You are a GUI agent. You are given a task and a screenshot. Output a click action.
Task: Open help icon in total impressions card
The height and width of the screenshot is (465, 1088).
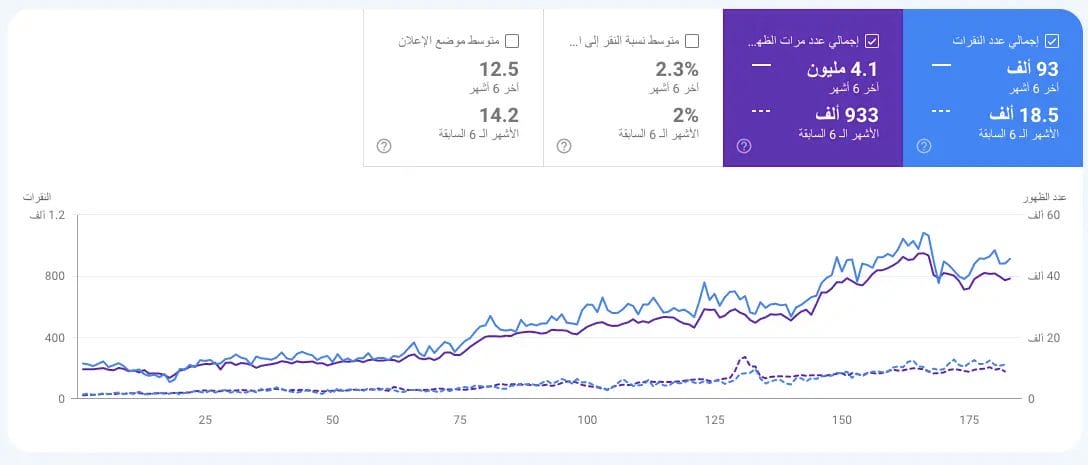(x=744, y=146)
